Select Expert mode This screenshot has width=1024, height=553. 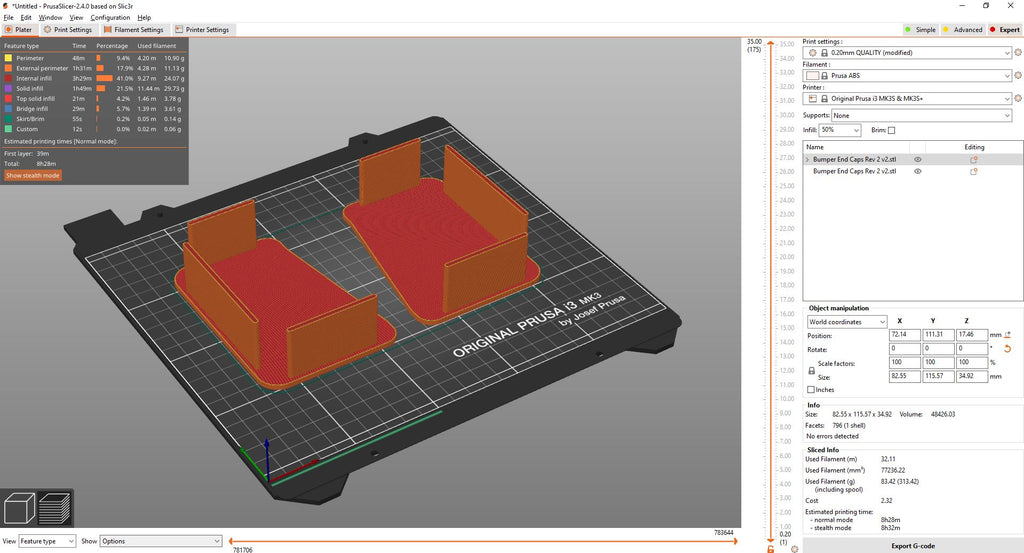(x=1004, y=29)
